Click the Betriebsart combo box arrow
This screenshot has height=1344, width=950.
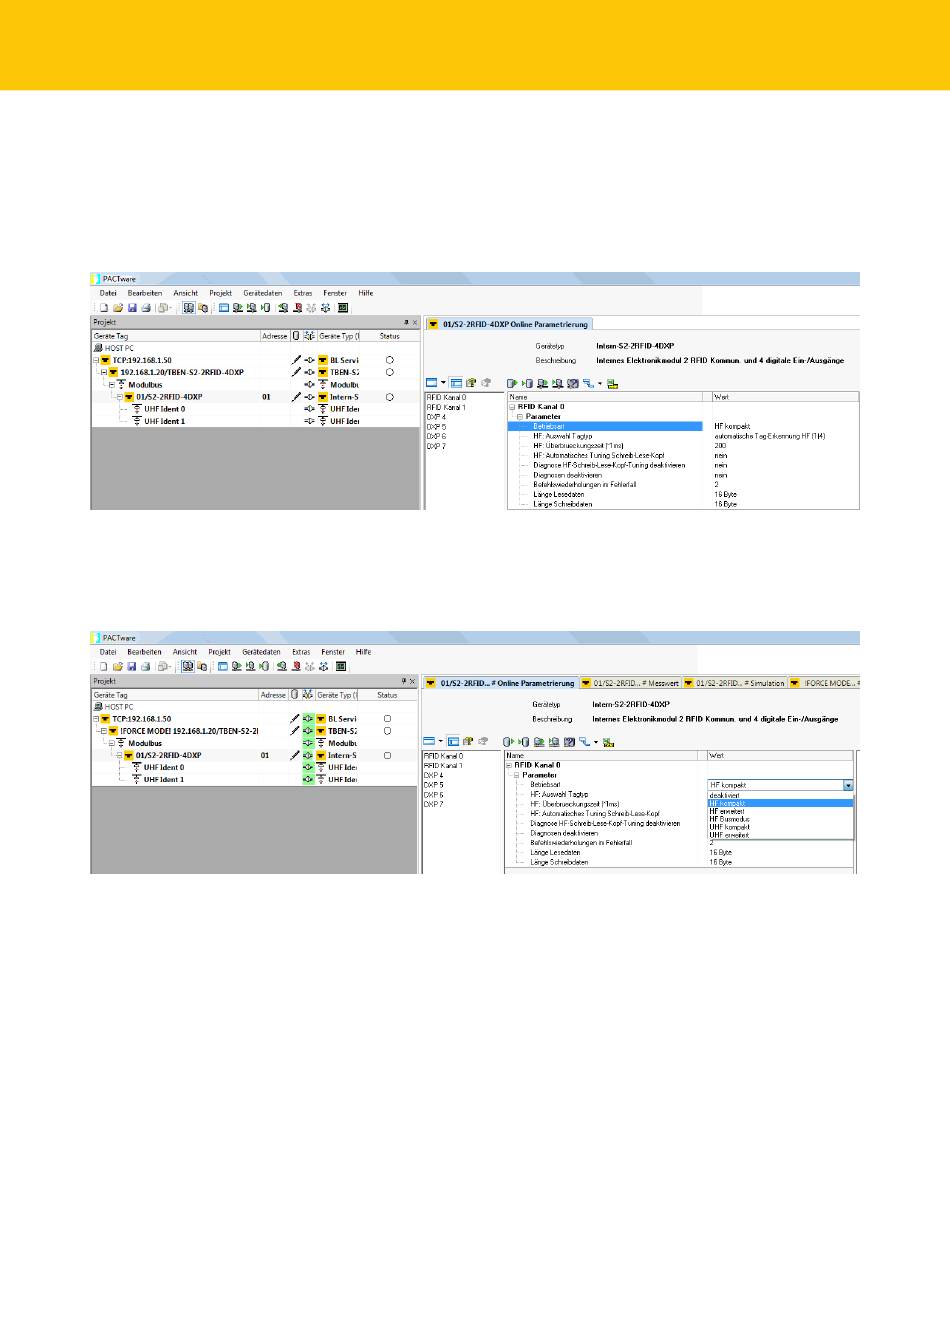coord(848,785)
